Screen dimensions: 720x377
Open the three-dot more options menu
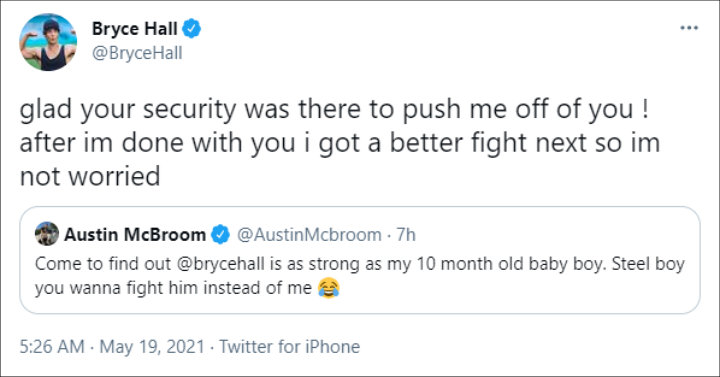tap(689, 28)
